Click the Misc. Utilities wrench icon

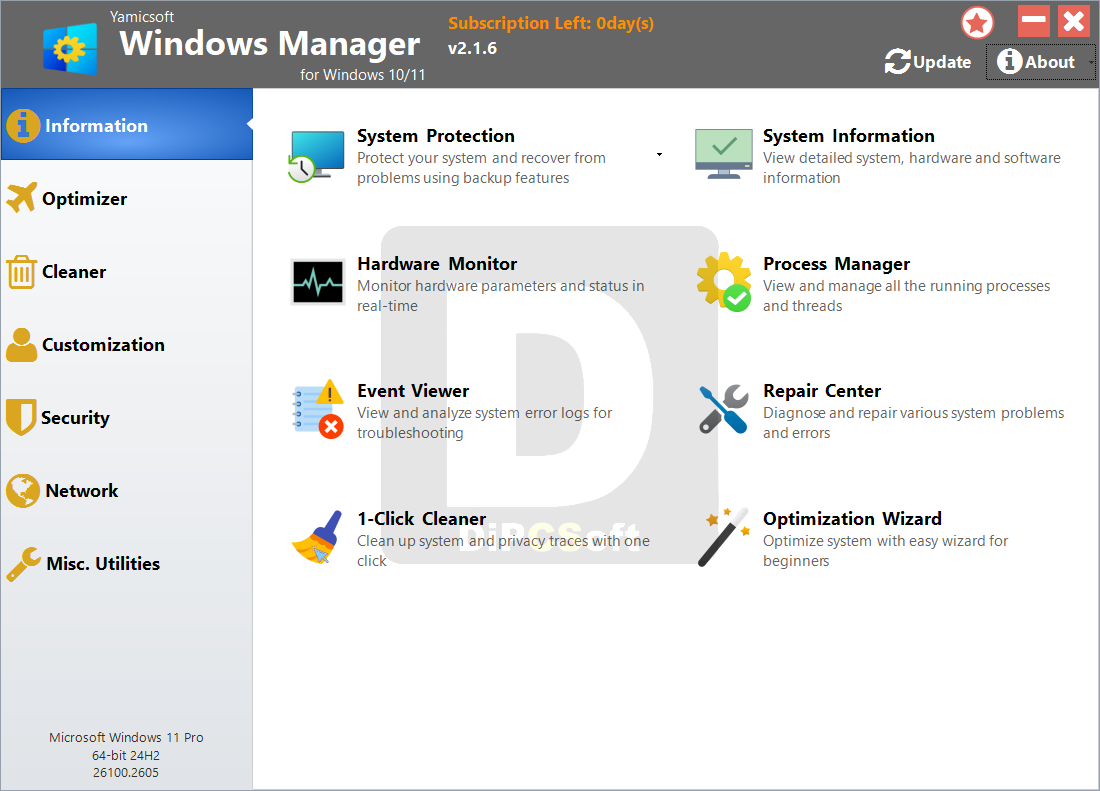coord(23,564)
